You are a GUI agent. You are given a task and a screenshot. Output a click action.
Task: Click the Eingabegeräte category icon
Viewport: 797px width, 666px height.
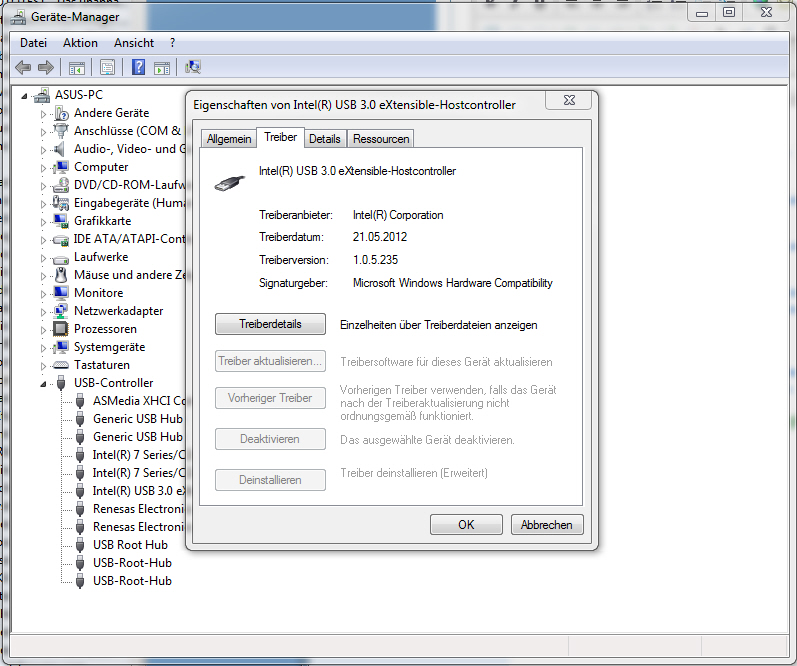coord(61,203)
